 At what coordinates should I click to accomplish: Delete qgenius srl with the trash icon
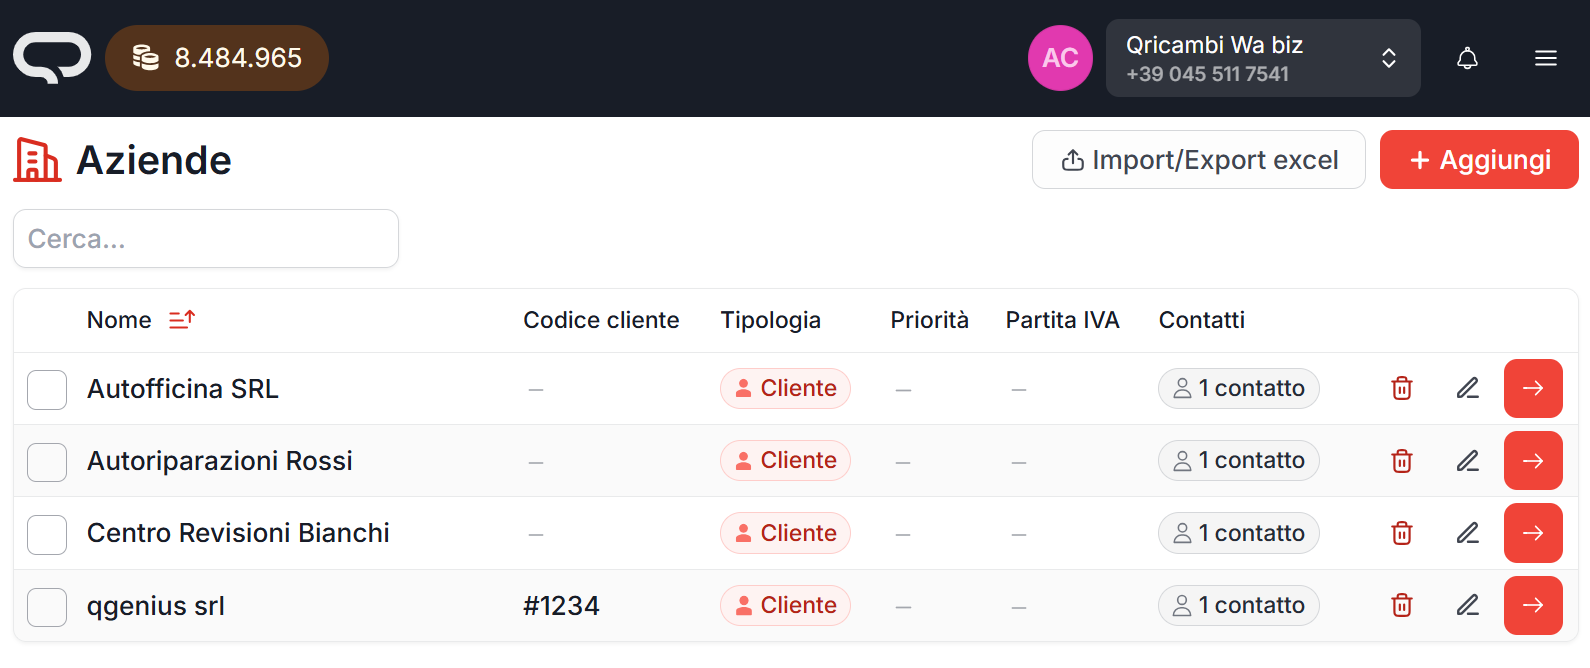point(1402,605)
